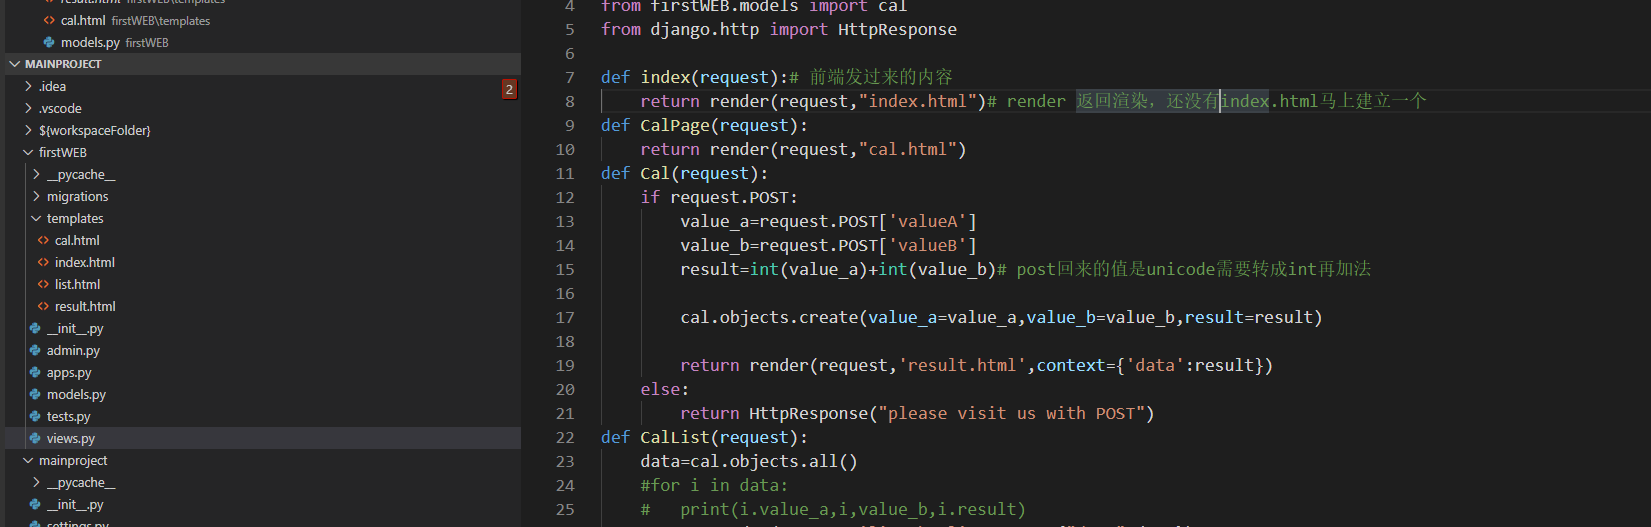Open result.html in the templates folder
Viewport: 1651px width, 527px height.
coord(262,307)
